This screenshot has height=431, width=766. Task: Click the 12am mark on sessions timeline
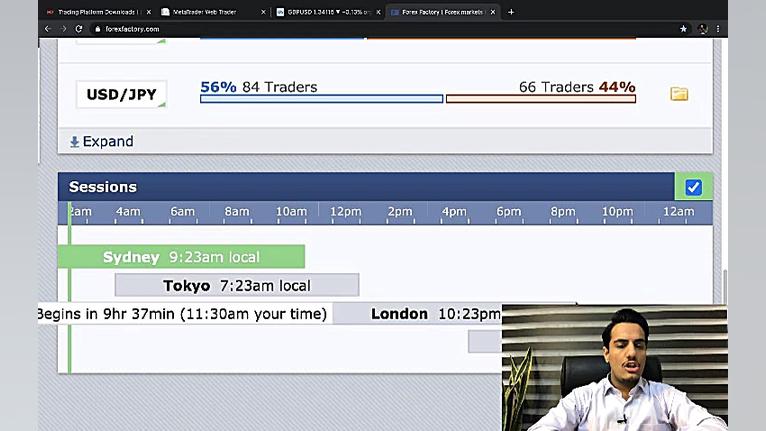pyautogui.click(x=679, y=212)
